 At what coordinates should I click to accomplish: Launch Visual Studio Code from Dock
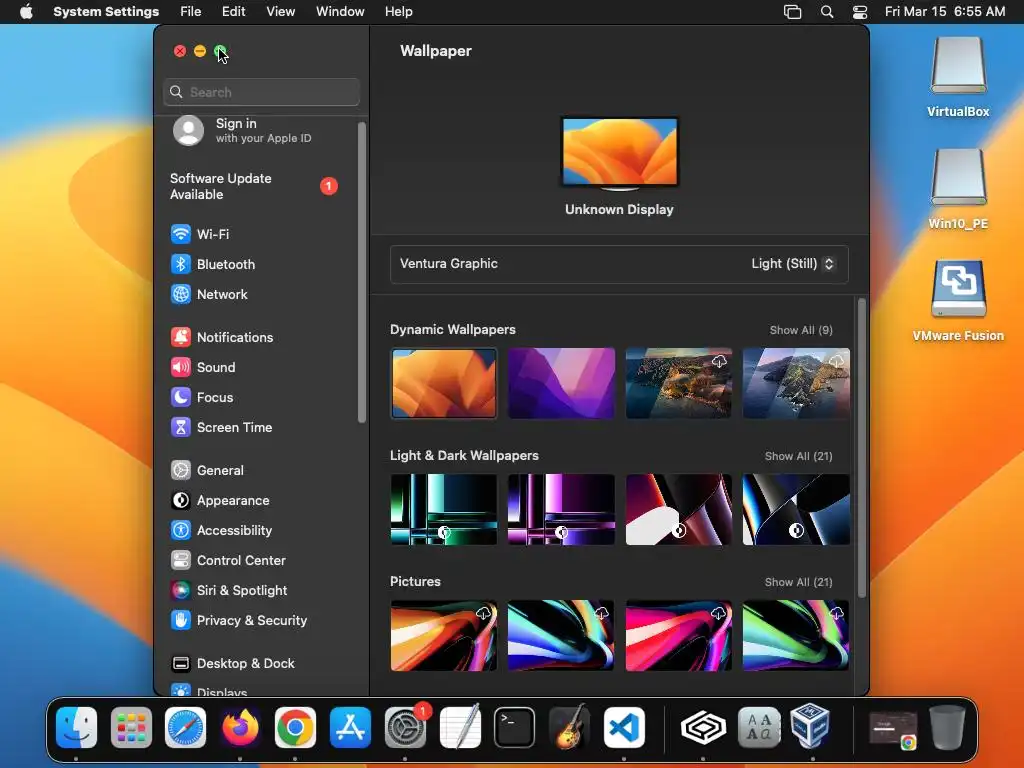pyautogui.click(x=624, y=728)
